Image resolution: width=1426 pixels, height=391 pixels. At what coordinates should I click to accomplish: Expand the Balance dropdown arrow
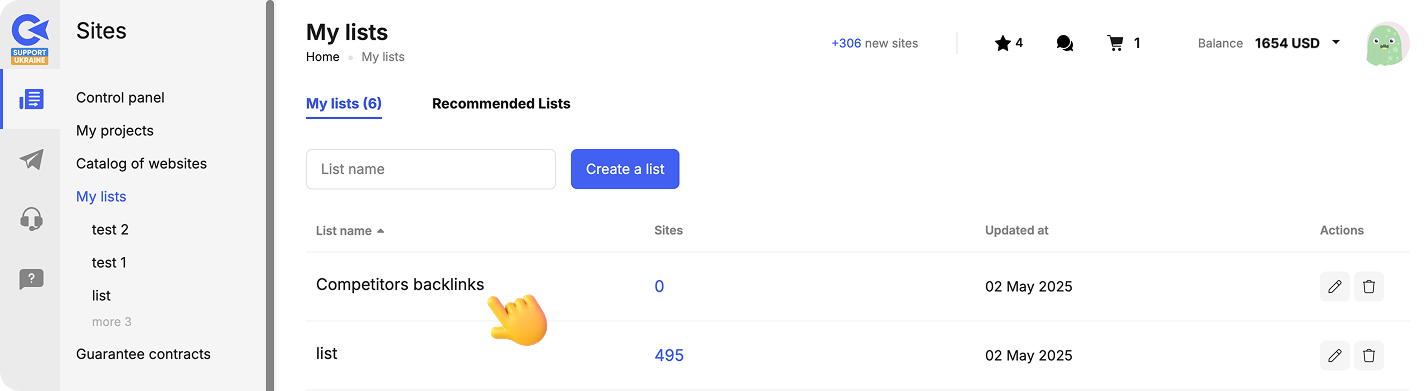[x=1336, y=43]
